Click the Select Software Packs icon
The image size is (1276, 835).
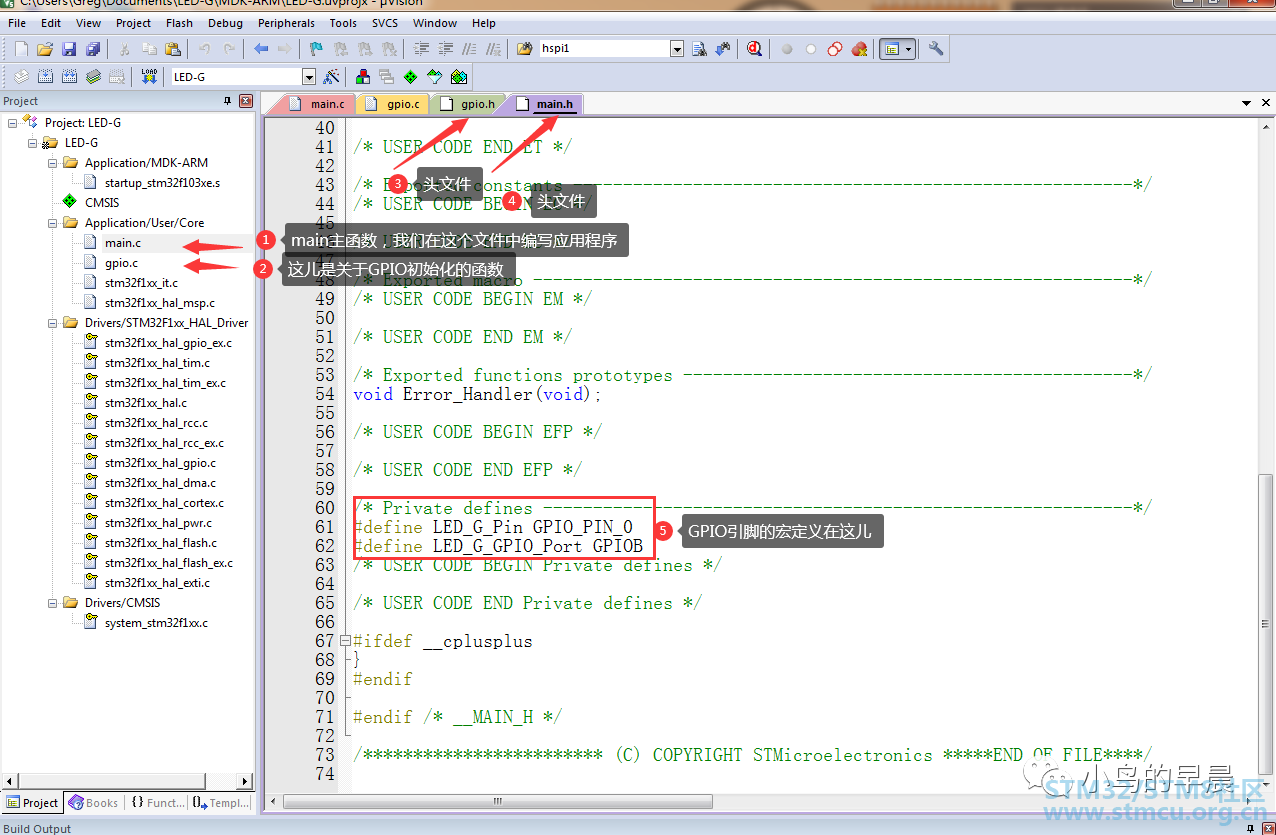pos(434,76)
